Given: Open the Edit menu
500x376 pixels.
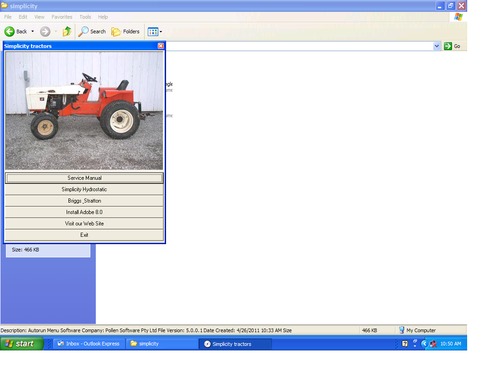Looking at the screenshot, I should 23,17.
